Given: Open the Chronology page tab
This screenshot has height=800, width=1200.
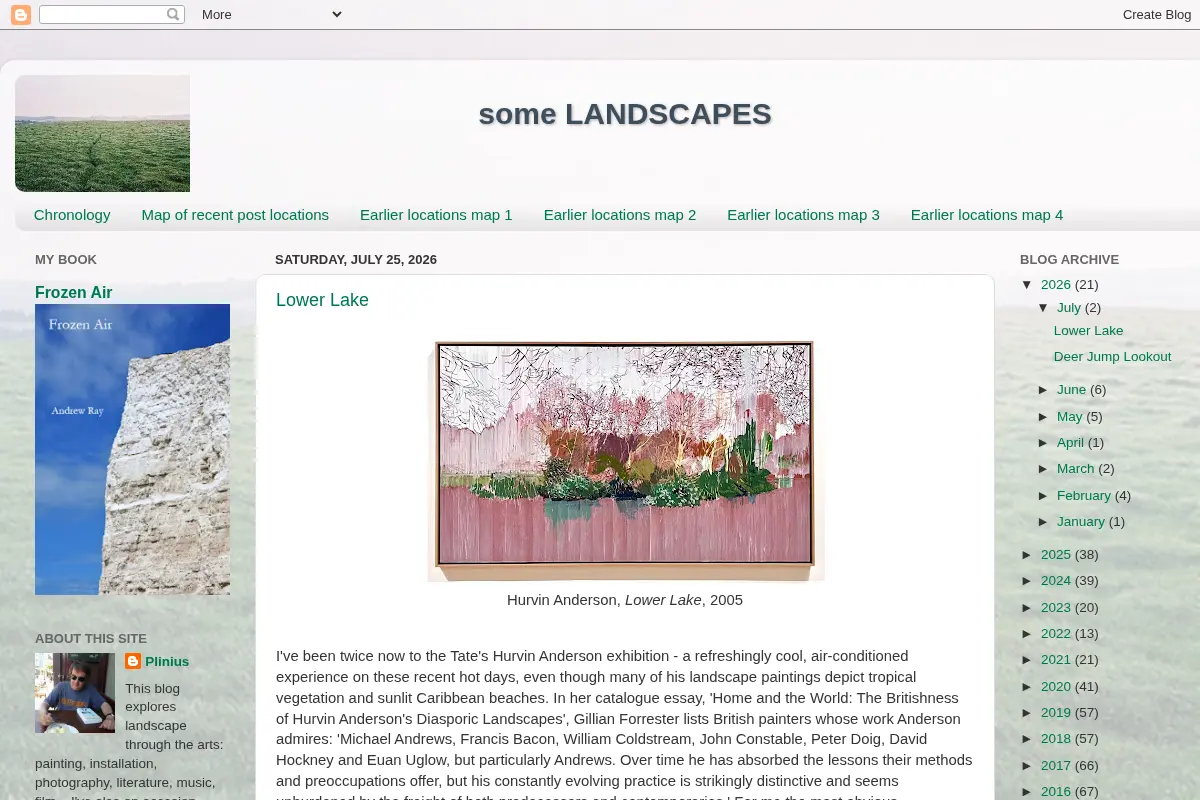Looking at the screenshot, I should 72,215.
